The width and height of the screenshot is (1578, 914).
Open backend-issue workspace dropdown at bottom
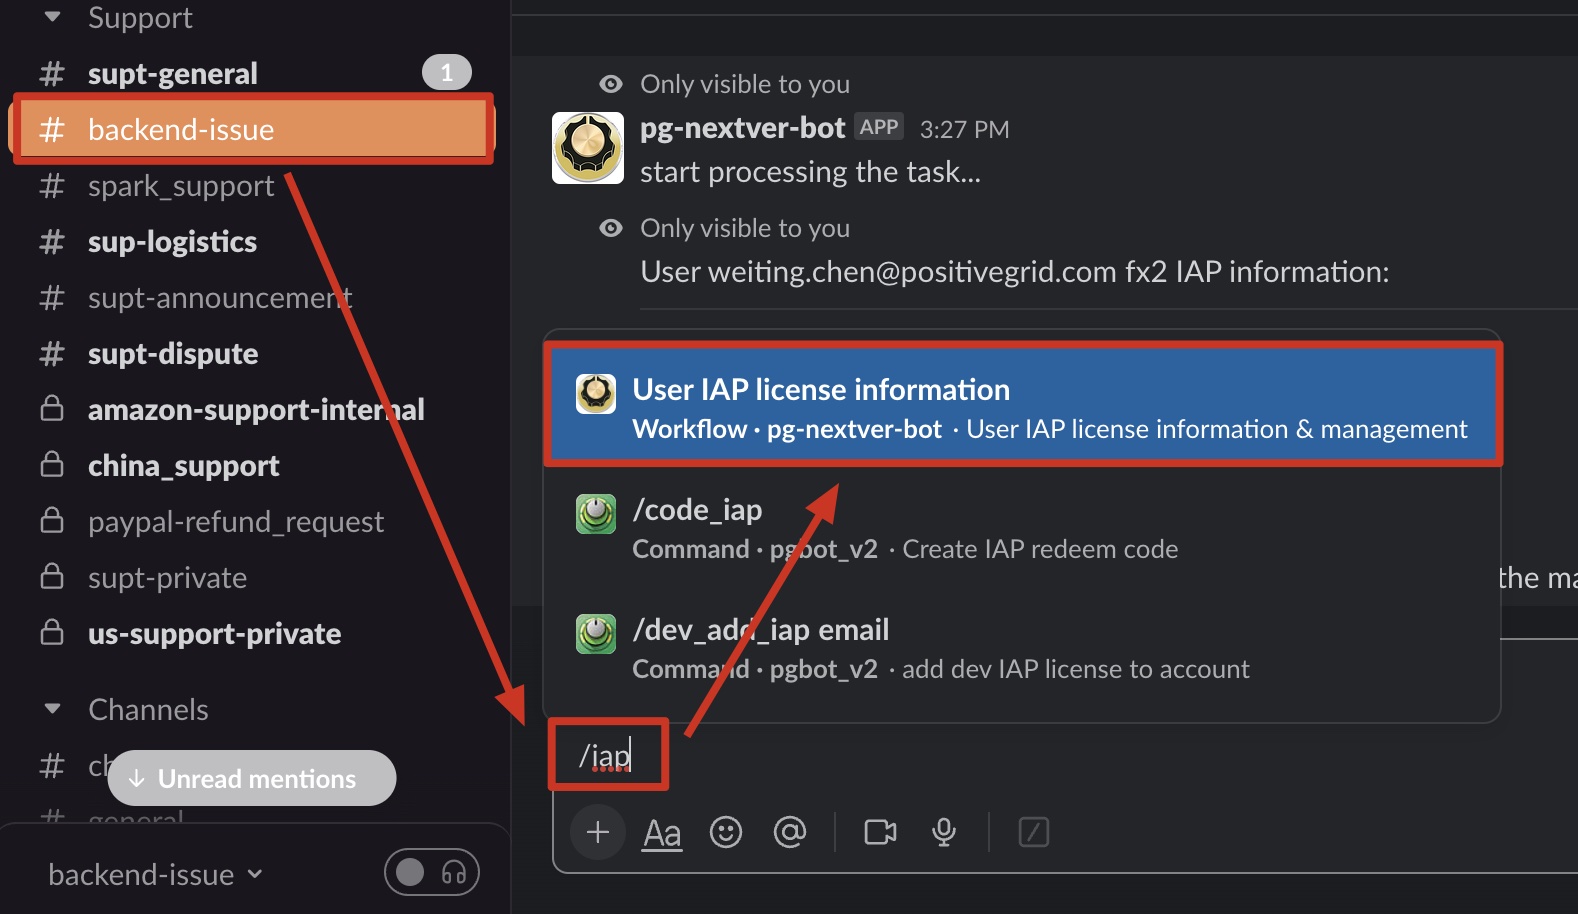[x=155, y=875]
